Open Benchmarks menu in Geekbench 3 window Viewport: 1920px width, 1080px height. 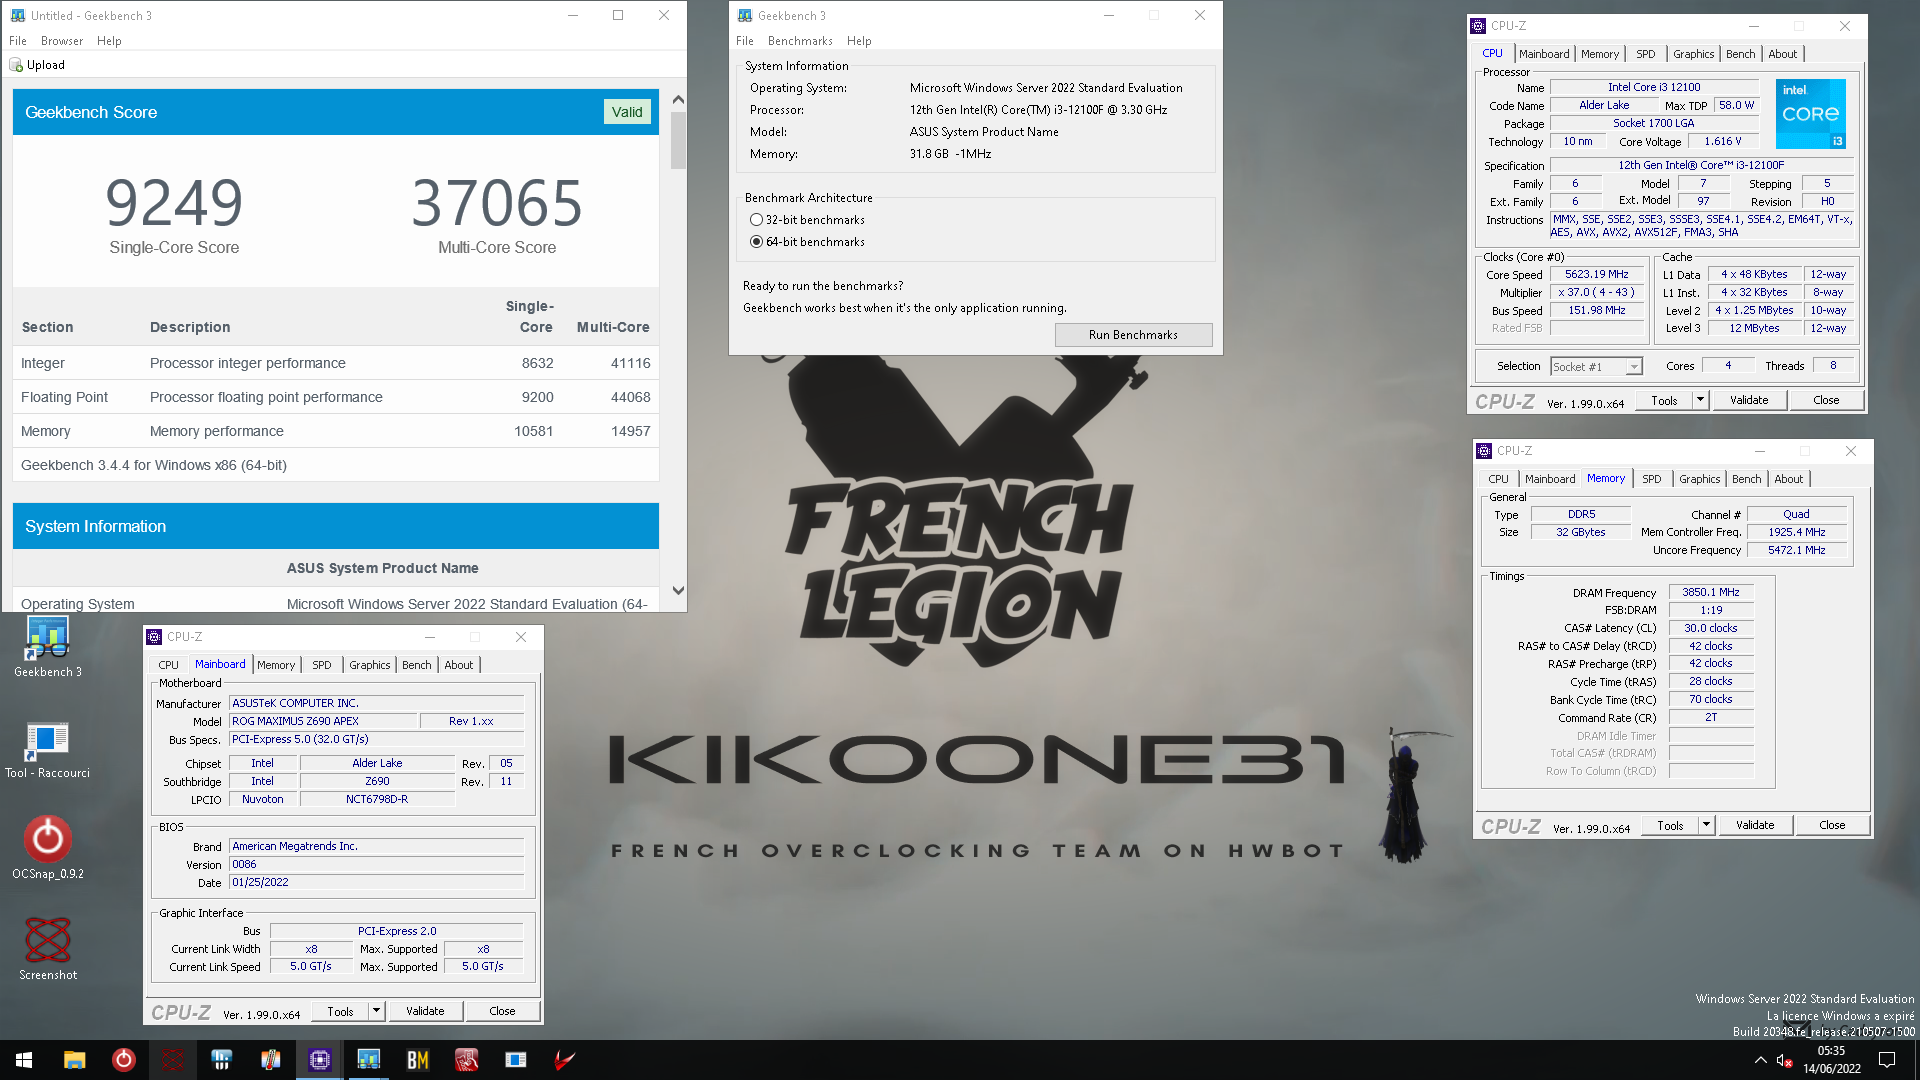pos(800,41)
